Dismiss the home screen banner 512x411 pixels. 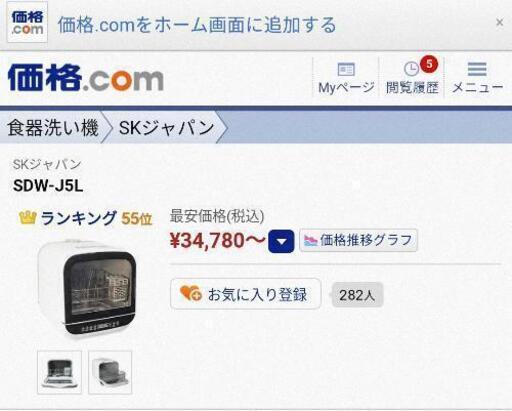point(499,22)
